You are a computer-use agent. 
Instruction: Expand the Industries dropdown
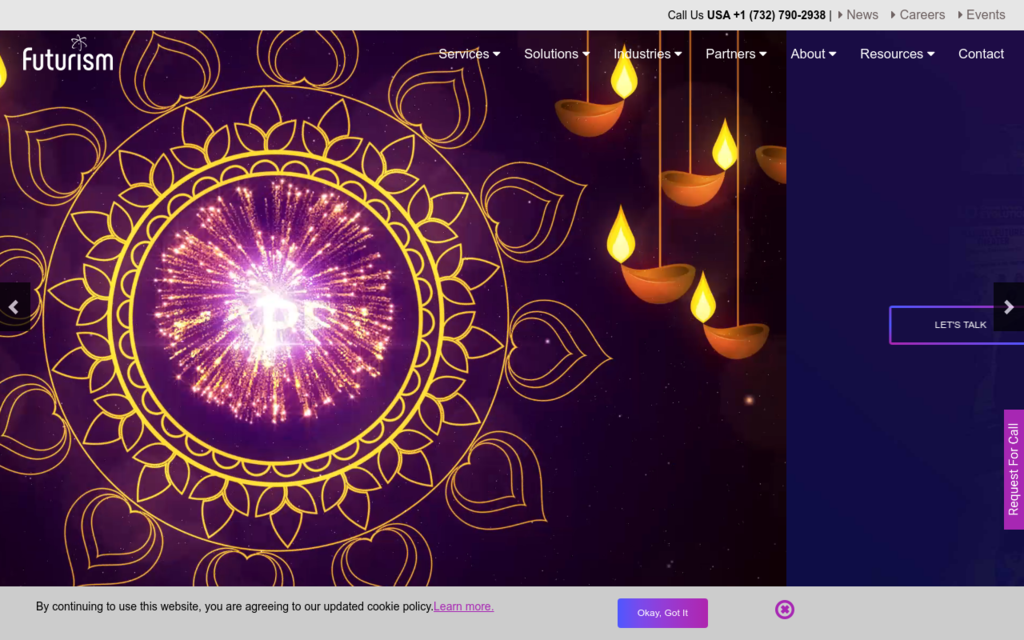click(x=647, y=54)
